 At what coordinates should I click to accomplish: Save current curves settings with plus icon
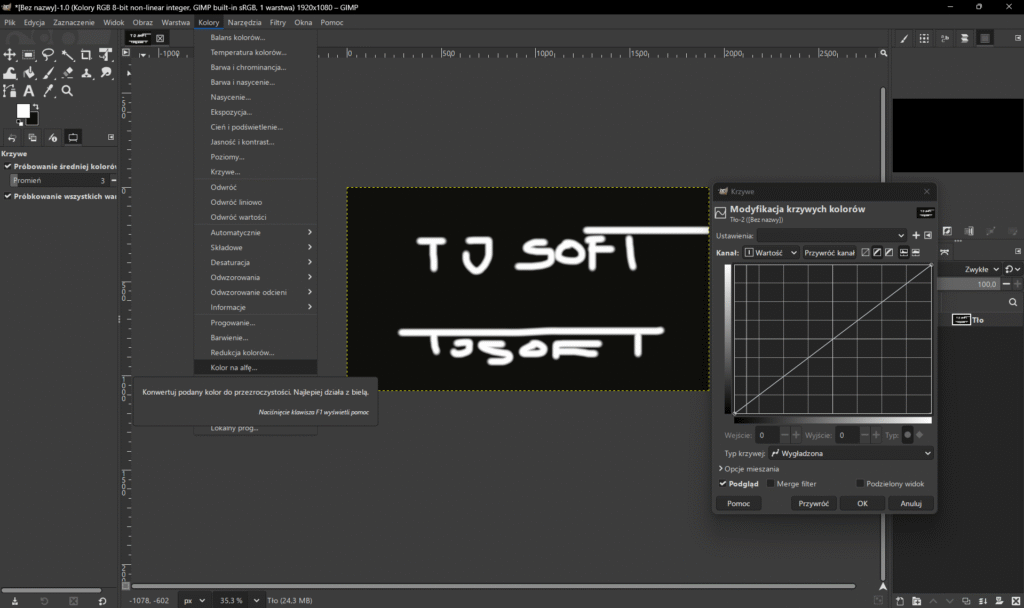[x=916, y=236]
